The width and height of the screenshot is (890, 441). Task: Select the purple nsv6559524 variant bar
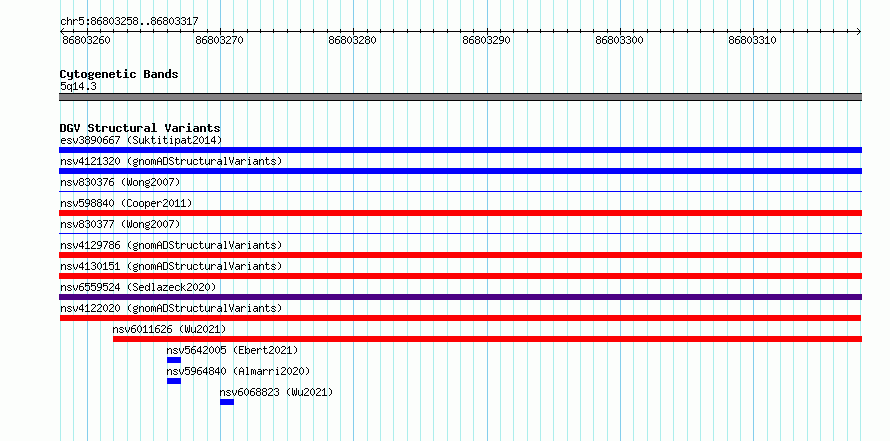click(x=460, y=297)
